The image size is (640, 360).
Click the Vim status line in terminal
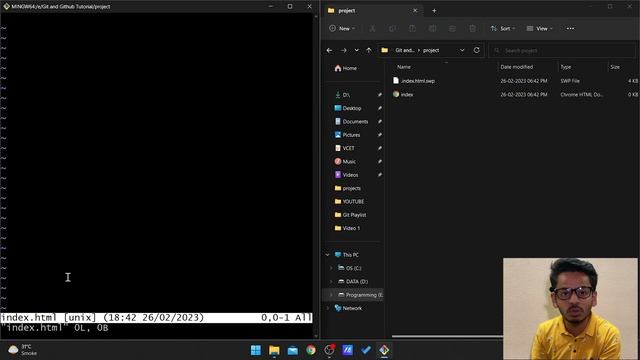156,318
